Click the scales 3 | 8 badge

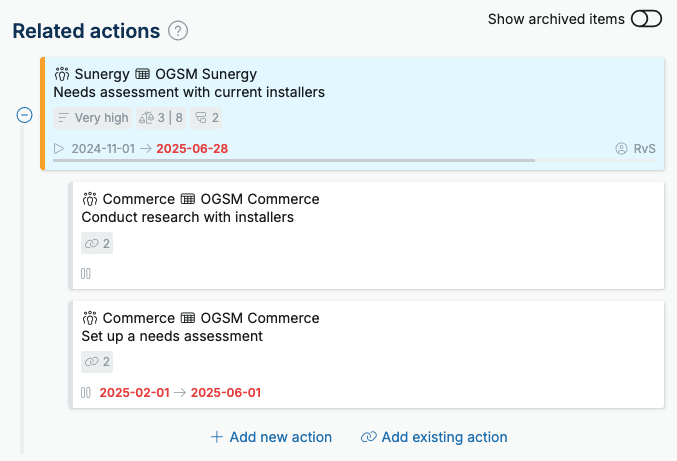tap(161, 118)
